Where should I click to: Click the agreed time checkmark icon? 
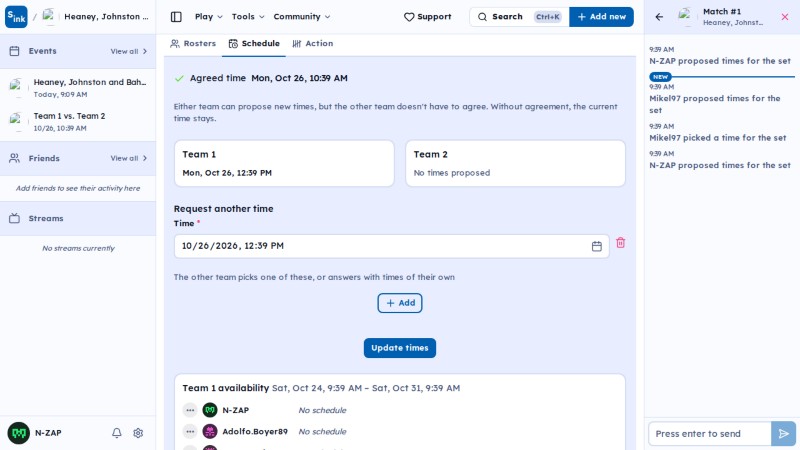click(179, 79)
